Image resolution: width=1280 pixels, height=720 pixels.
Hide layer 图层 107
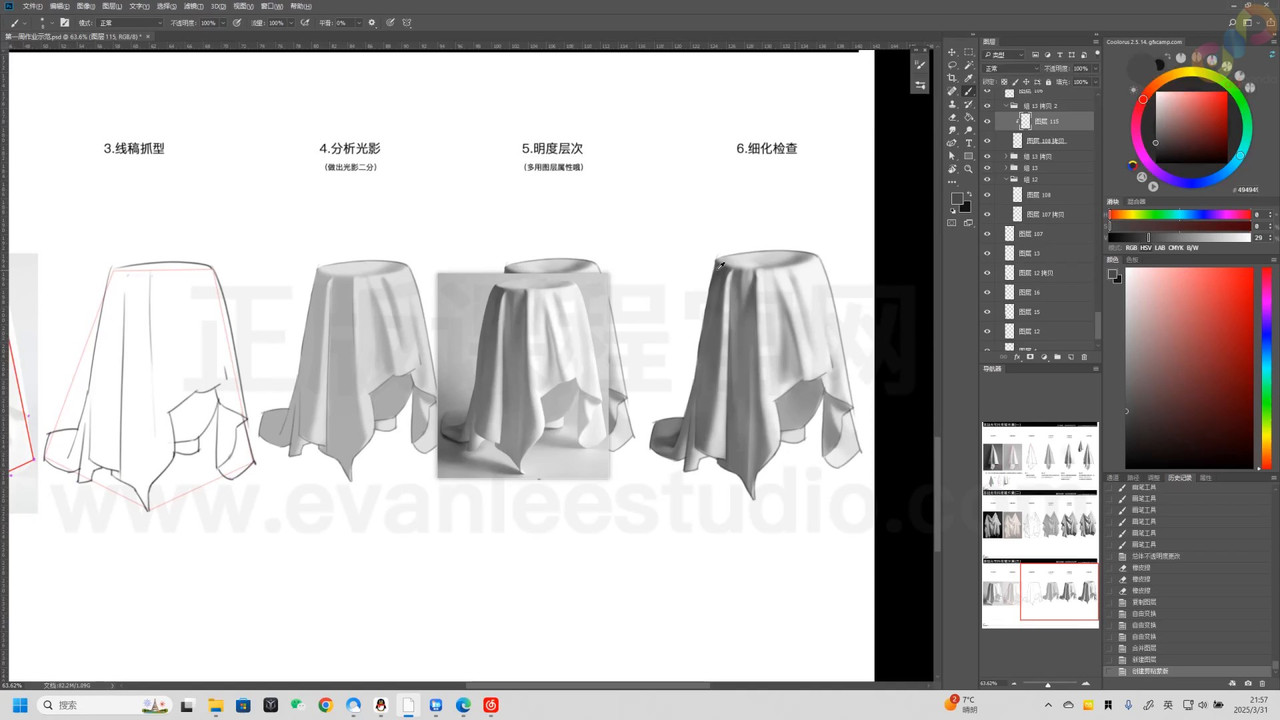coord(987,234)
